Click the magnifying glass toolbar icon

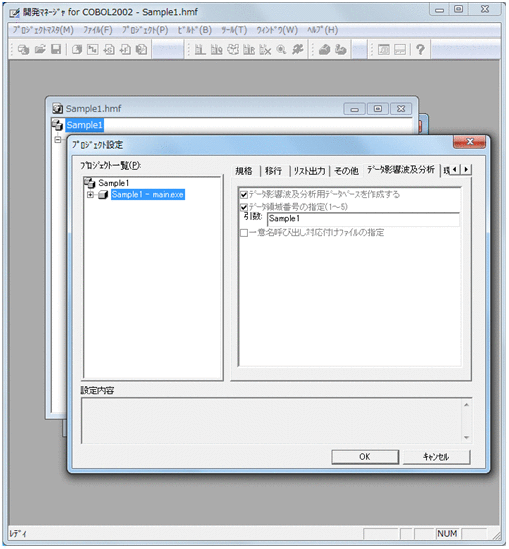(281, 50)
